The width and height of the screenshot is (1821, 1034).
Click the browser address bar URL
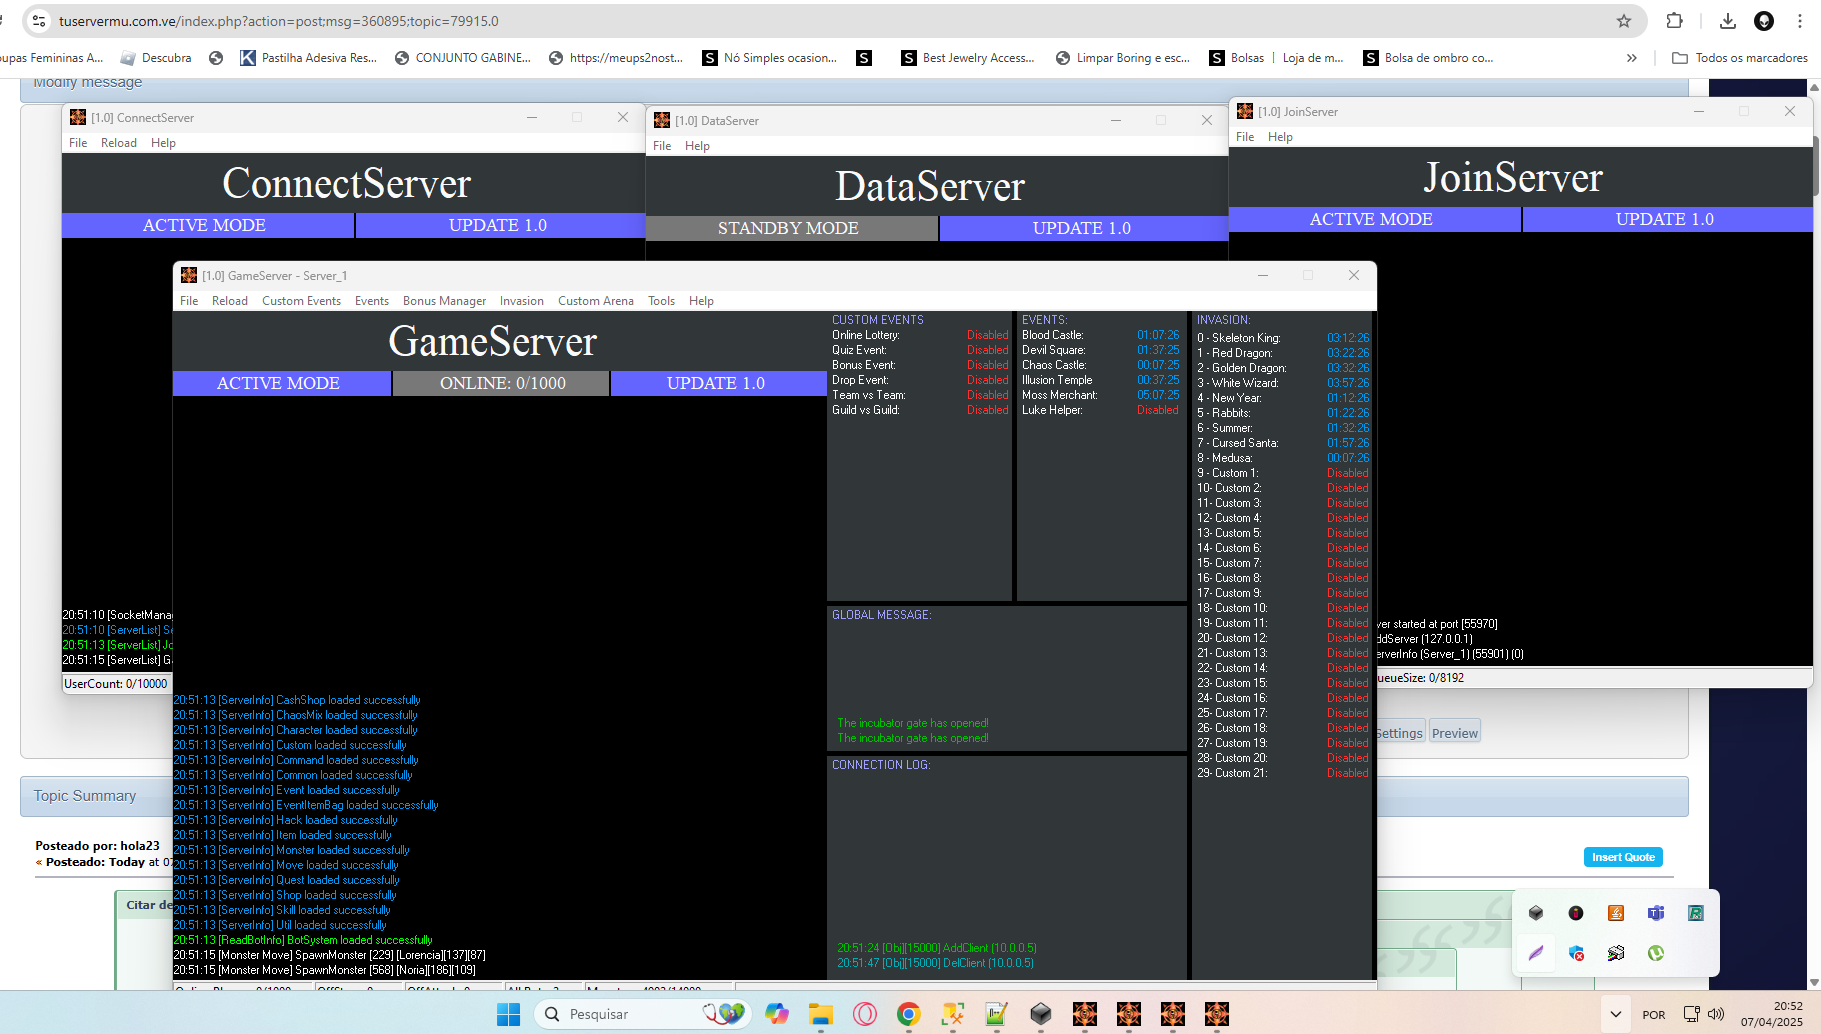pos(279,21)
